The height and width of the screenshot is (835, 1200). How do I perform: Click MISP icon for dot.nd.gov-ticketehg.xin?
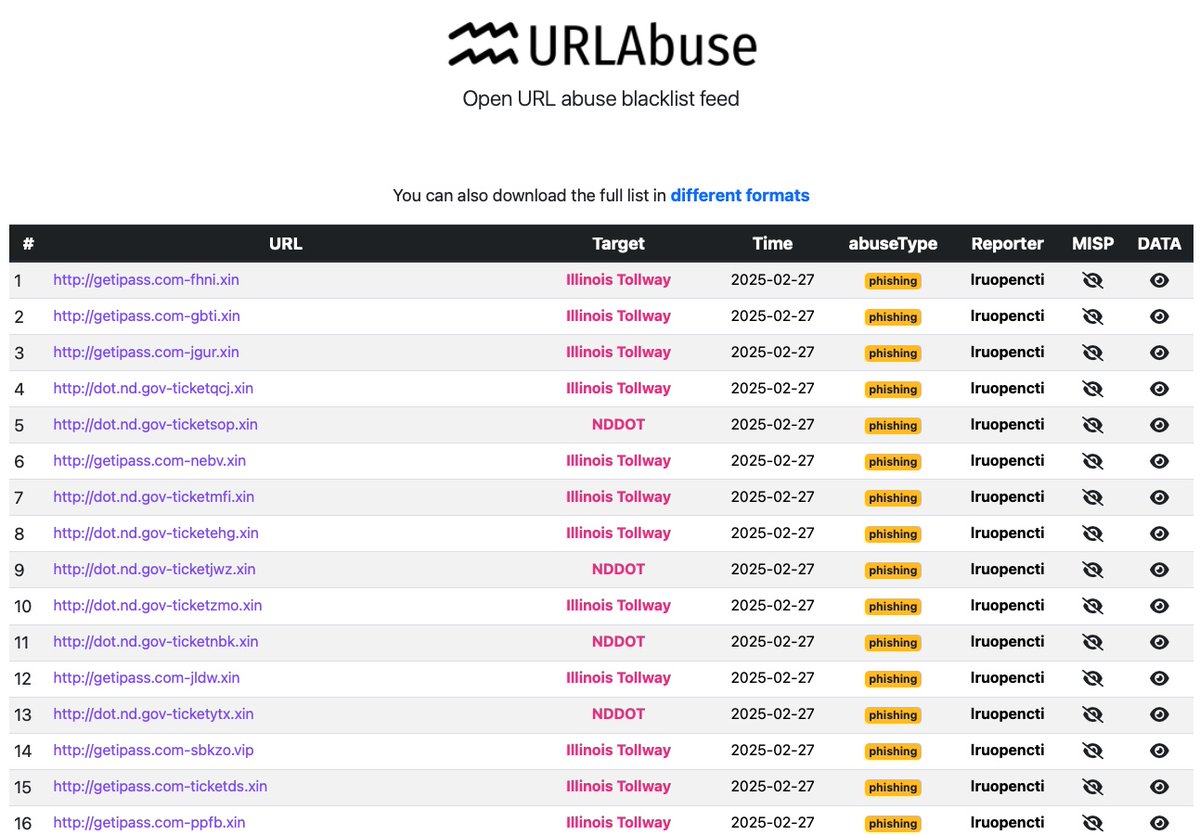click(x=1092, y=533)
